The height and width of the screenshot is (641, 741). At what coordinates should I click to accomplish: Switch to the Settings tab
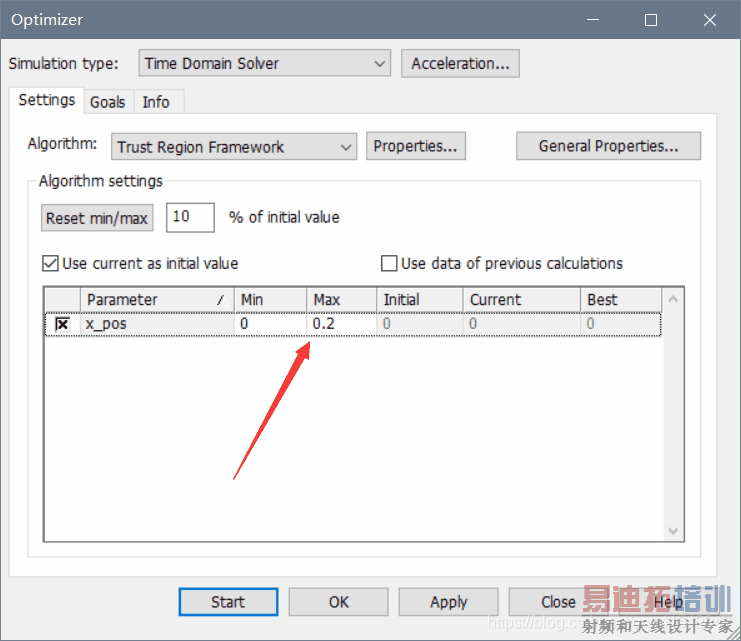pos(47,100)
